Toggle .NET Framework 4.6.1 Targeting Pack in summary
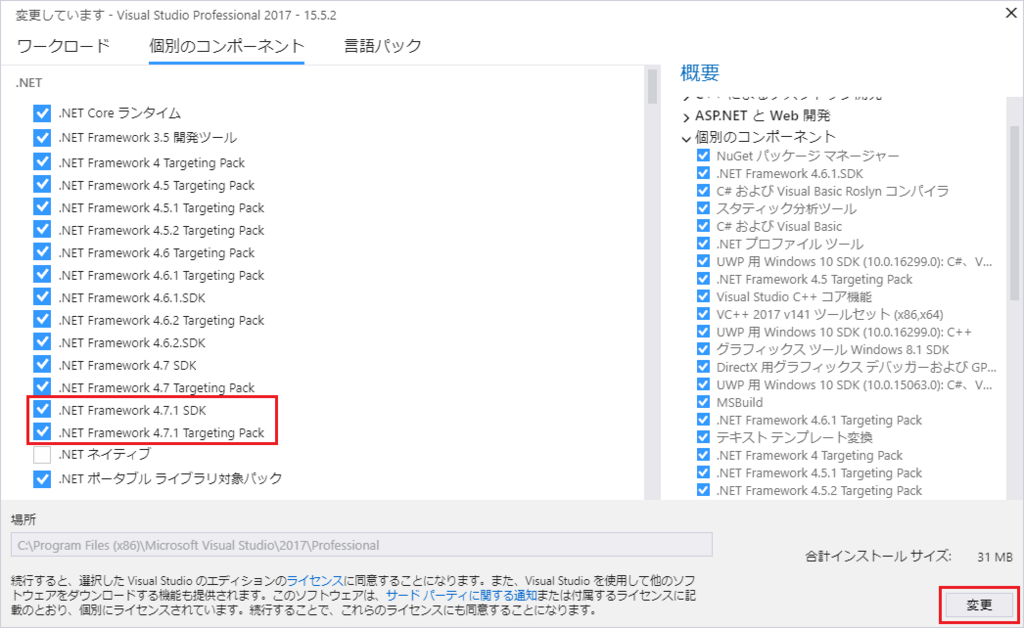The width and height of the screenshot is (1024, 628). [703, 420]
